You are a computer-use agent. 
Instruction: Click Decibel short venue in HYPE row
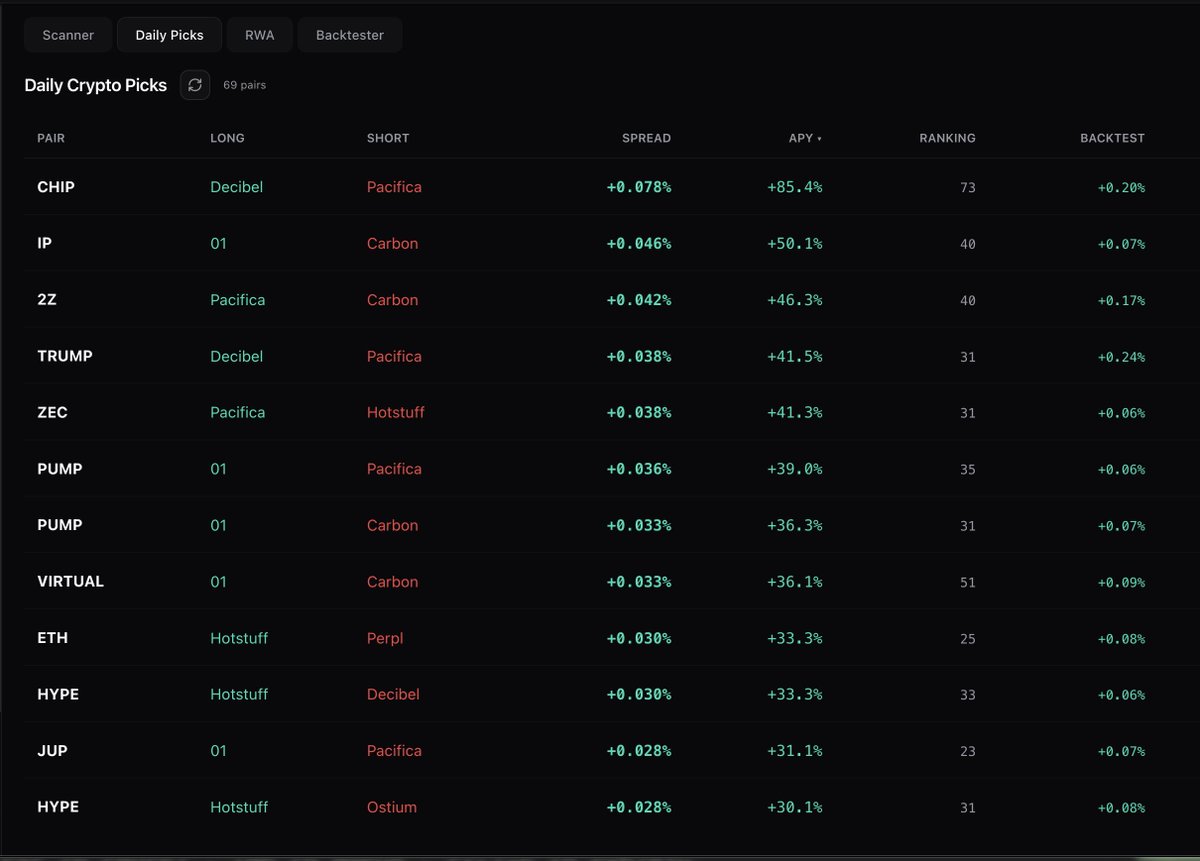tap(393, 694)
